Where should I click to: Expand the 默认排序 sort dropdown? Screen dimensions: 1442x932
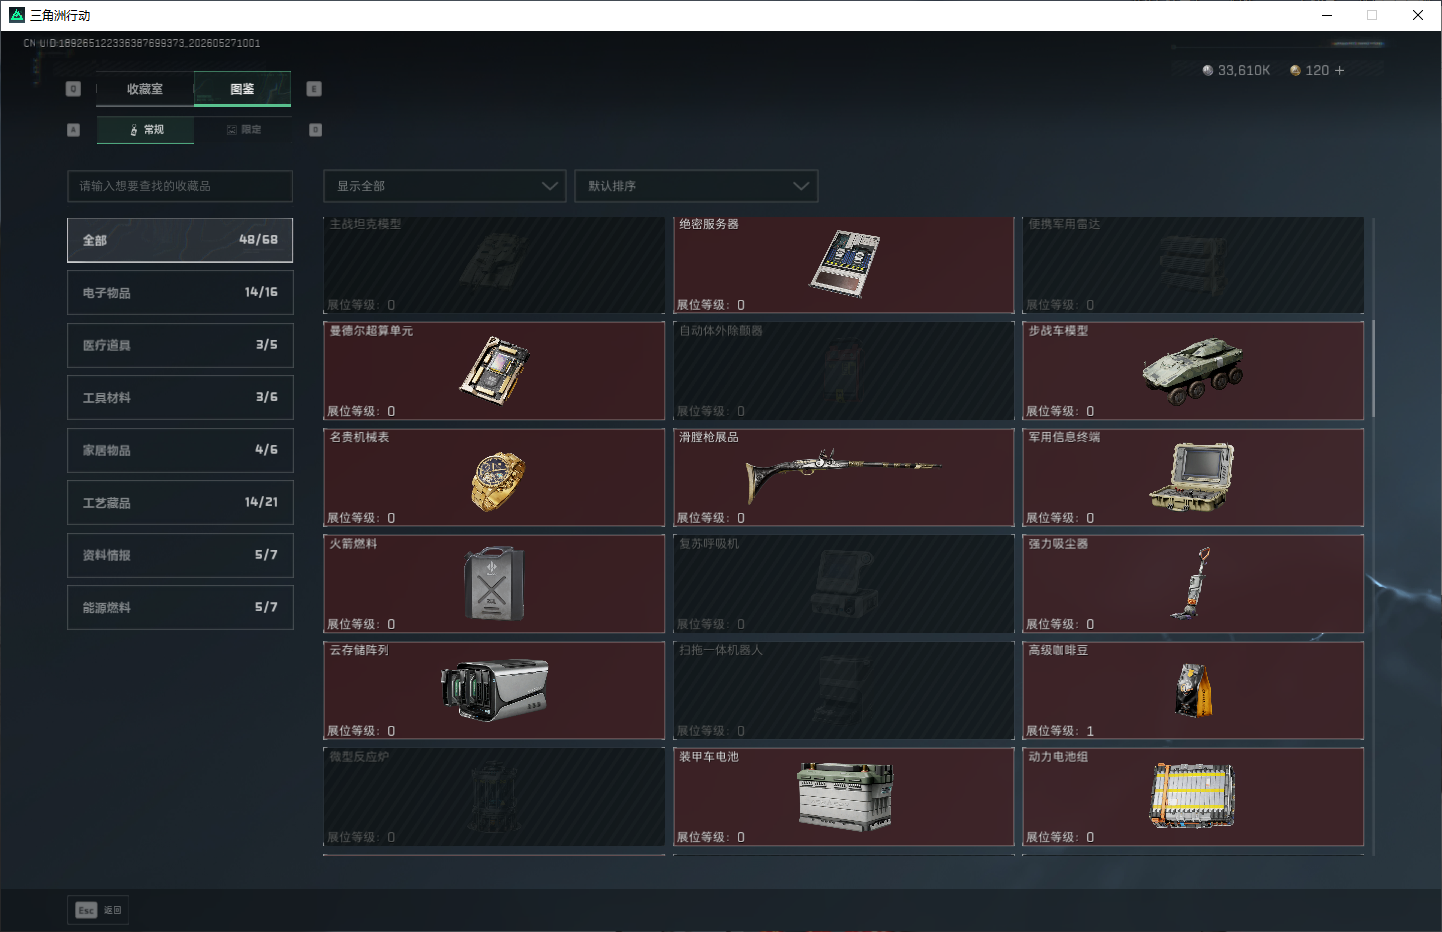pyautogui.click(x=696, y=186)
